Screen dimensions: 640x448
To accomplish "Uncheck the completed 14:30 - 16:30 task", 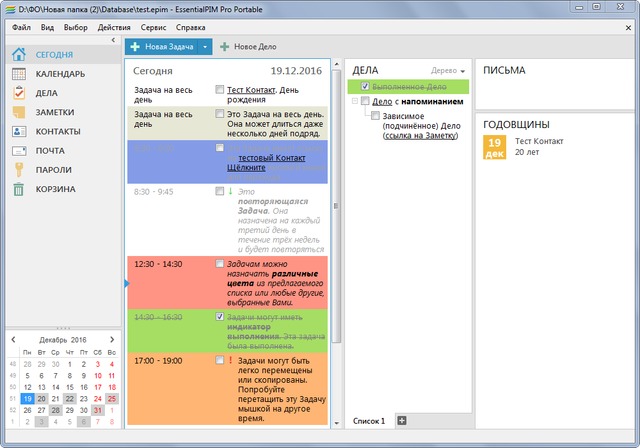I will (x=220, y=317).
